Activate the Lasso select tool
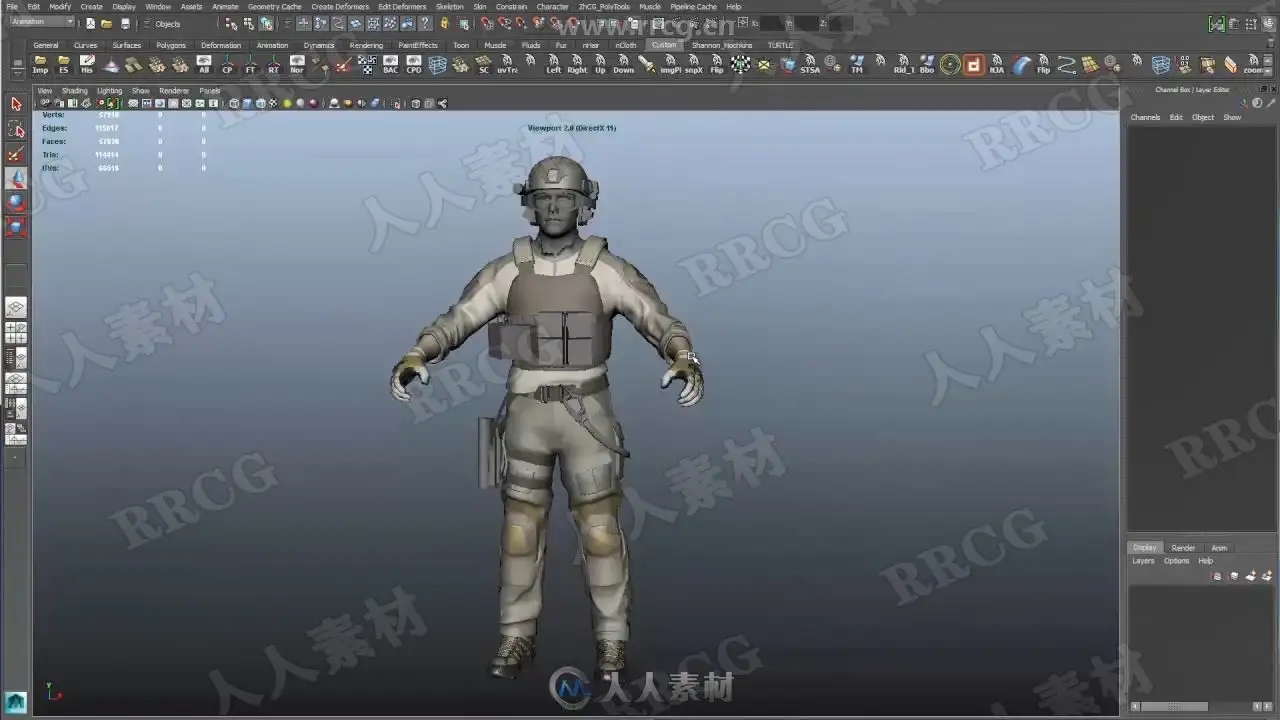Viewport: 1280px width, 720px height. pyautogui.click(x=16, y=129)
